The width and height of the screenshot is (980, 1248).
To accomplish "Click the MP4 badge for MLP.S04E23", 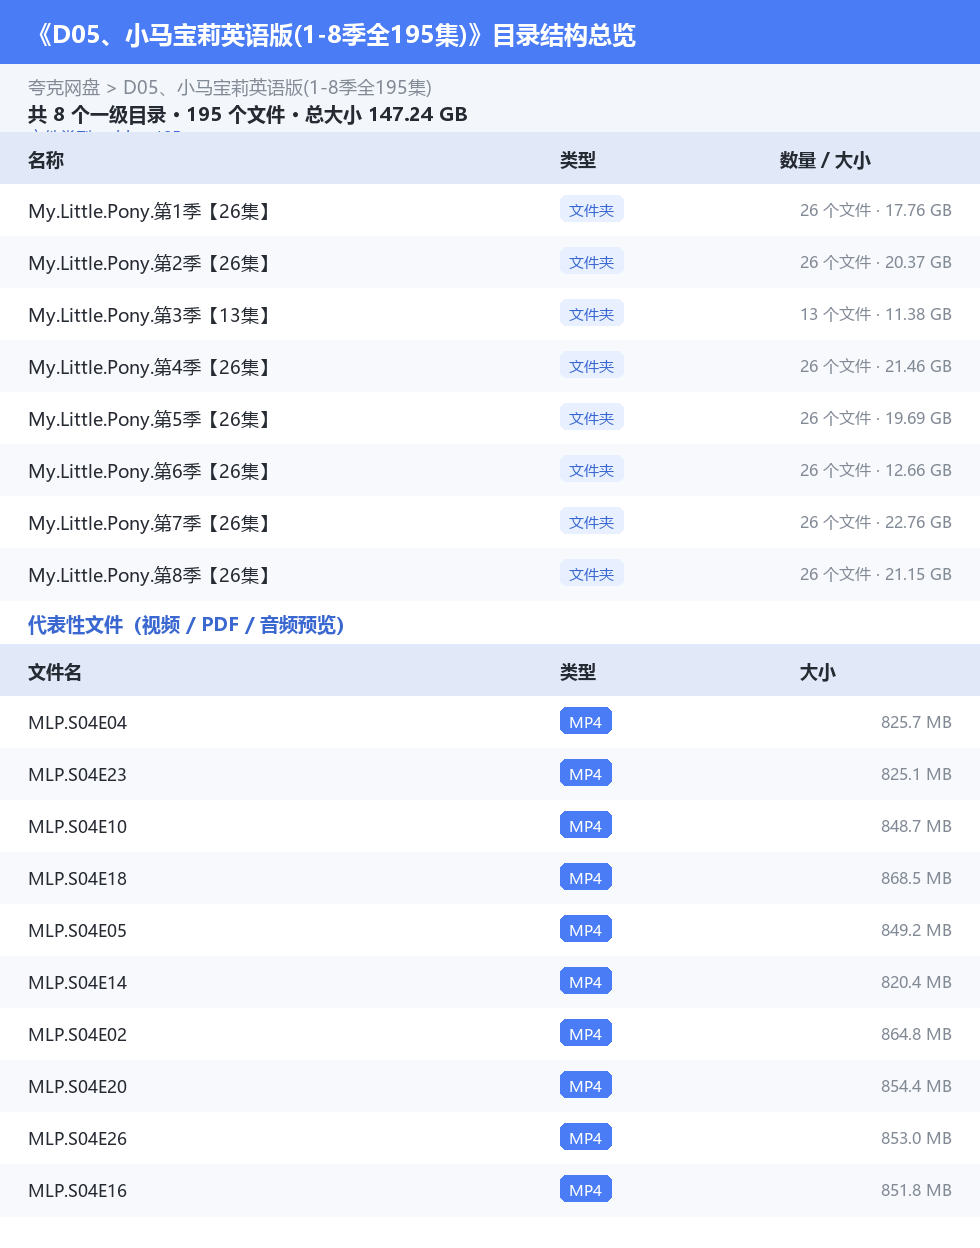I will (586, 773).
